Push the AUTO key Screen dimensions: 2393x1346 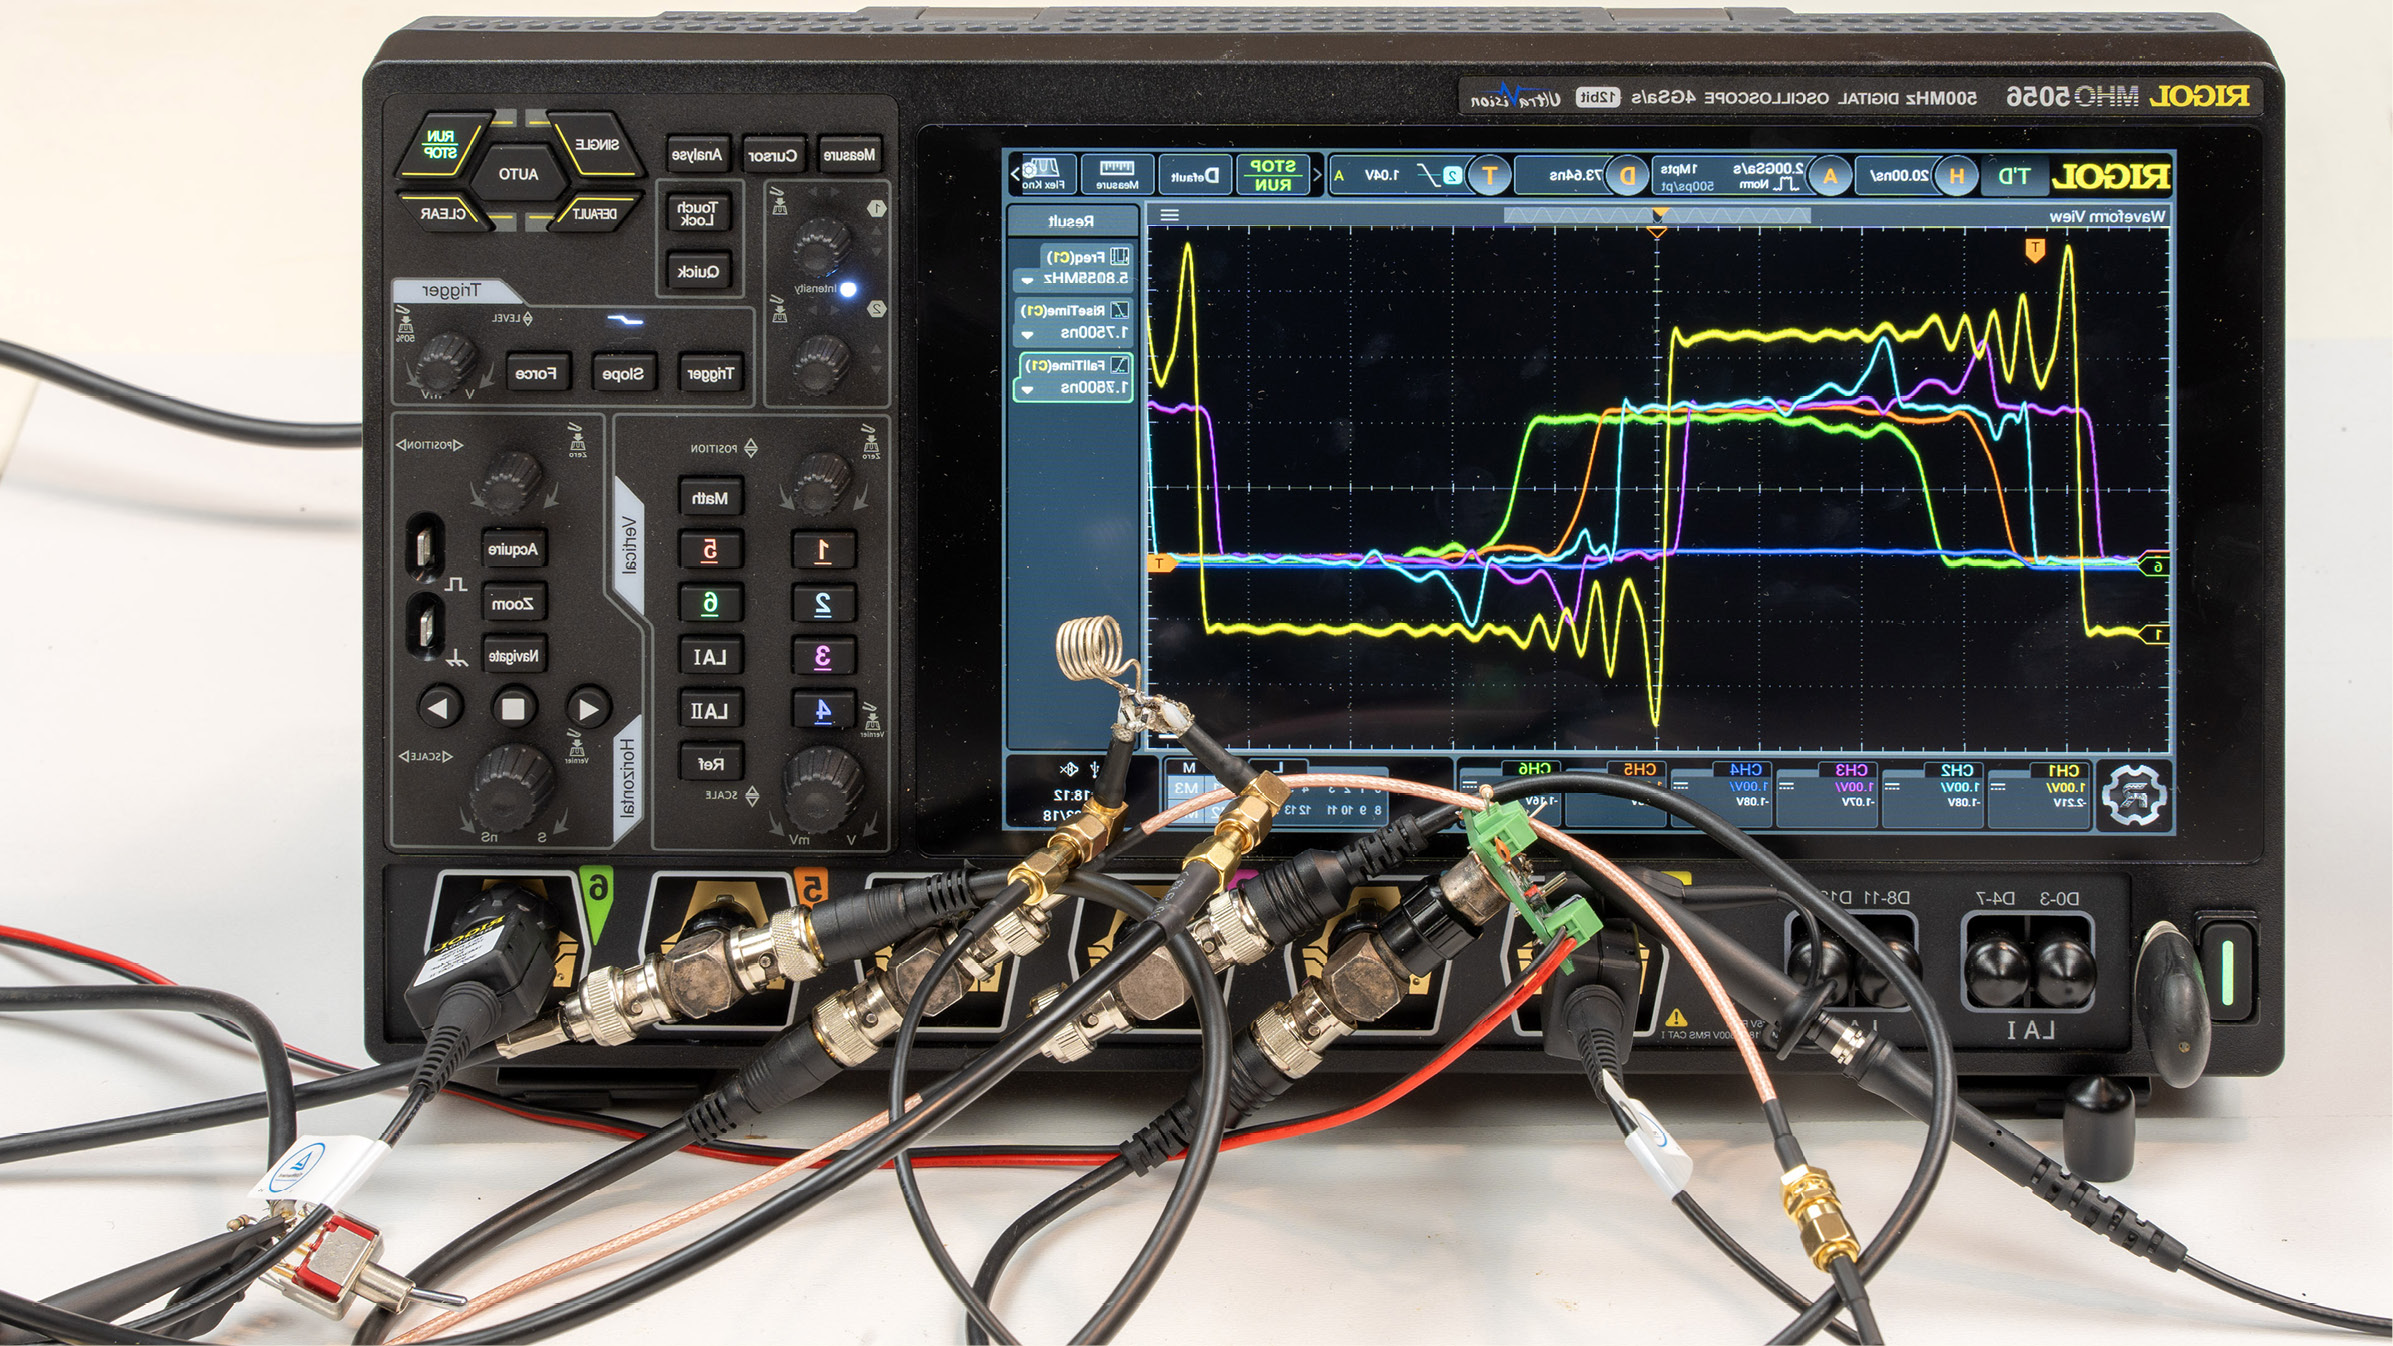518,174
